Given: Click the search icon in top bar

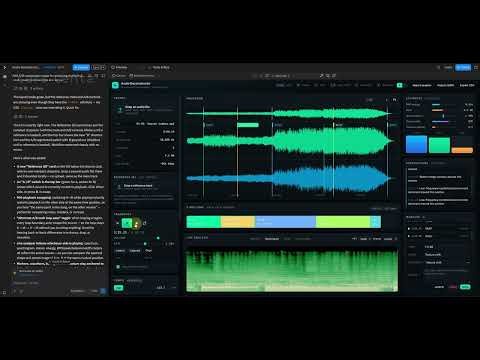Looking at the screenshot, I should pos(438,67).
